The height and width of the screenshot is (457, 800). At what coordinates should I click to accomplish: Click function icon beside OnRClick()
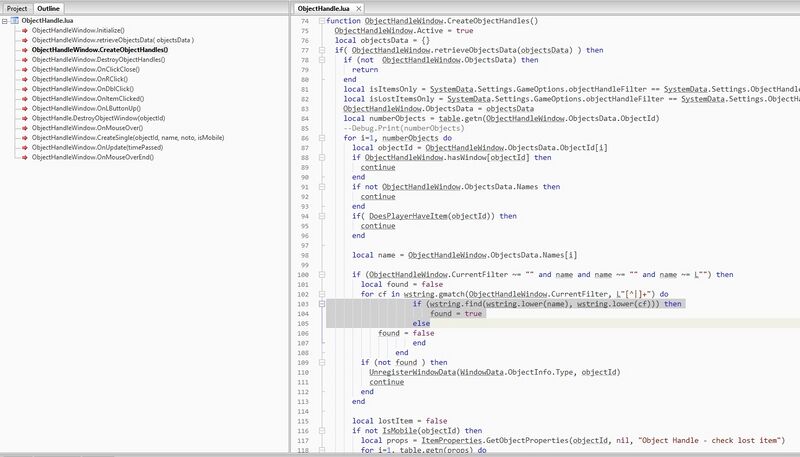[x=24, y=79]
